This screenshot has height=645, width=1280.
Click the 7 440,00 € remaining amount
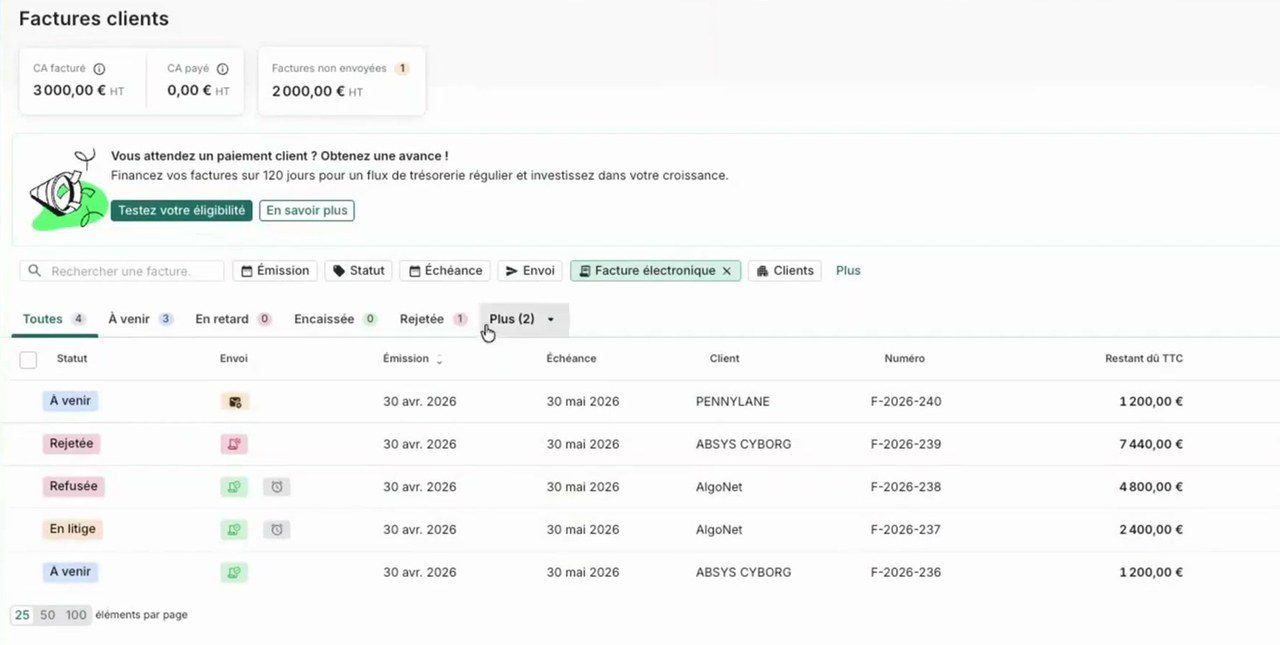[1151, 444]
